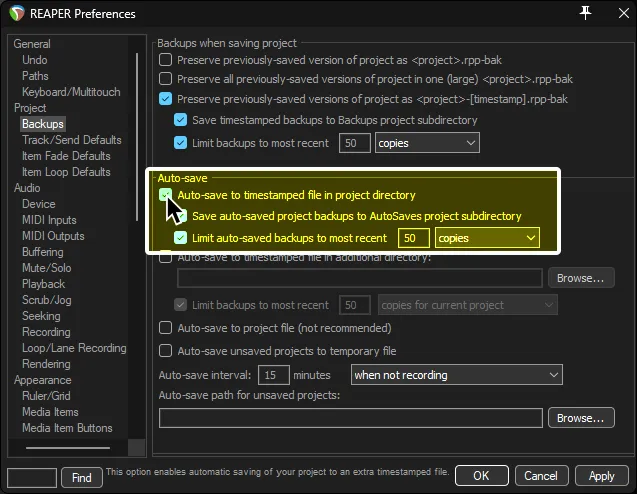Enable auto-save unsaved projects to temporary file
This screenshot has height=494, width=637.
(x=165, y=351)
